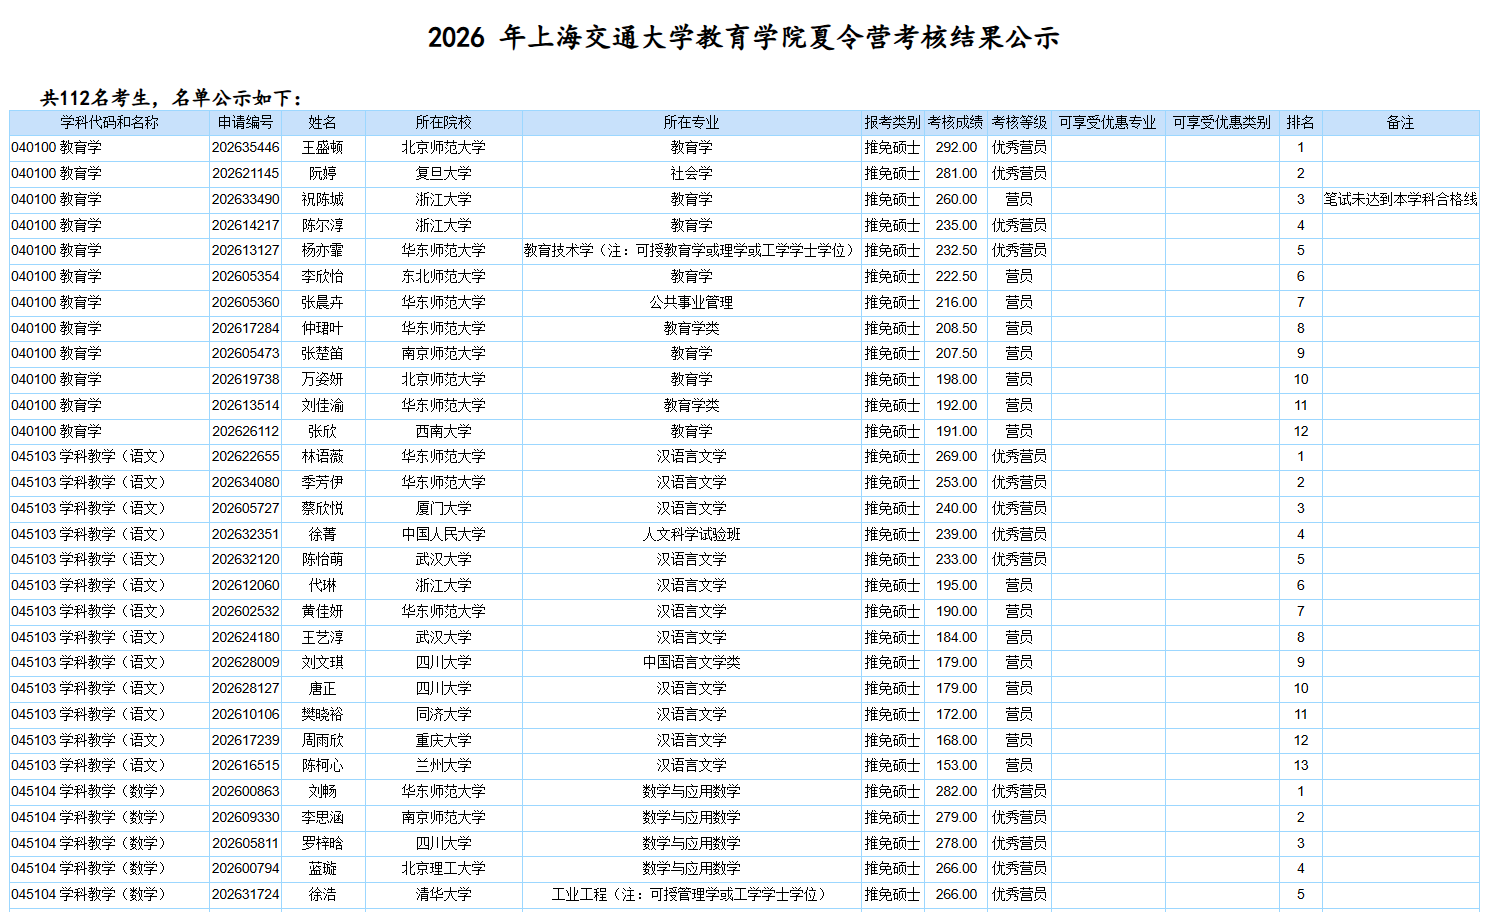The width and height of the screenshot is (1490, 912).
Task: Click the name 王艺淳
Action: (x=323, y=637)
